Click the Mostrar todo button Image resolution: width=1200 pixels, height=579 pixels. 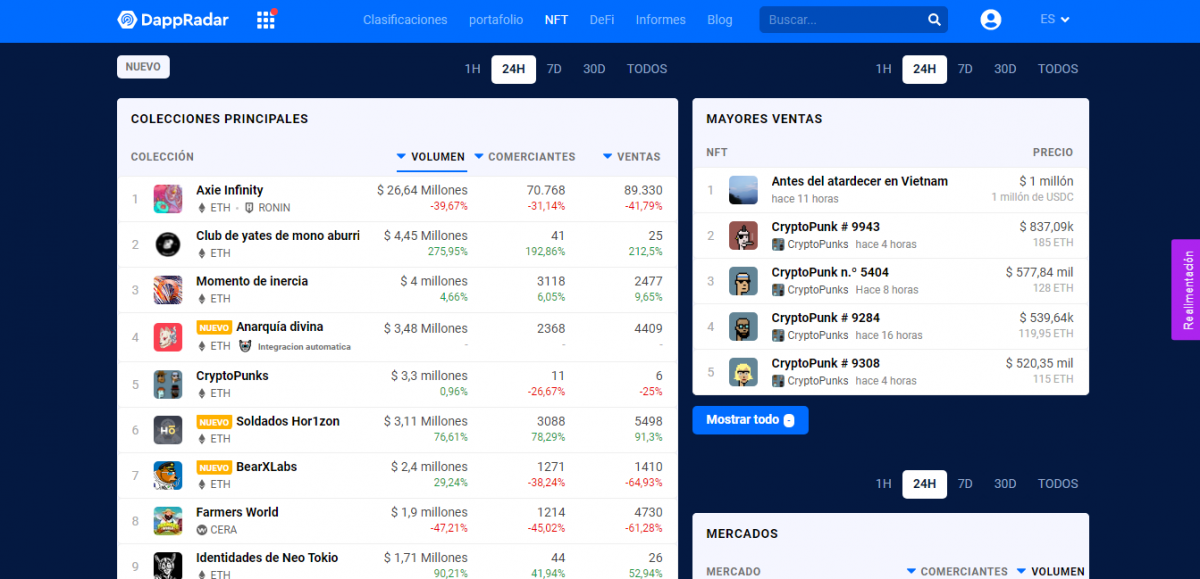[x=749, y=420]
